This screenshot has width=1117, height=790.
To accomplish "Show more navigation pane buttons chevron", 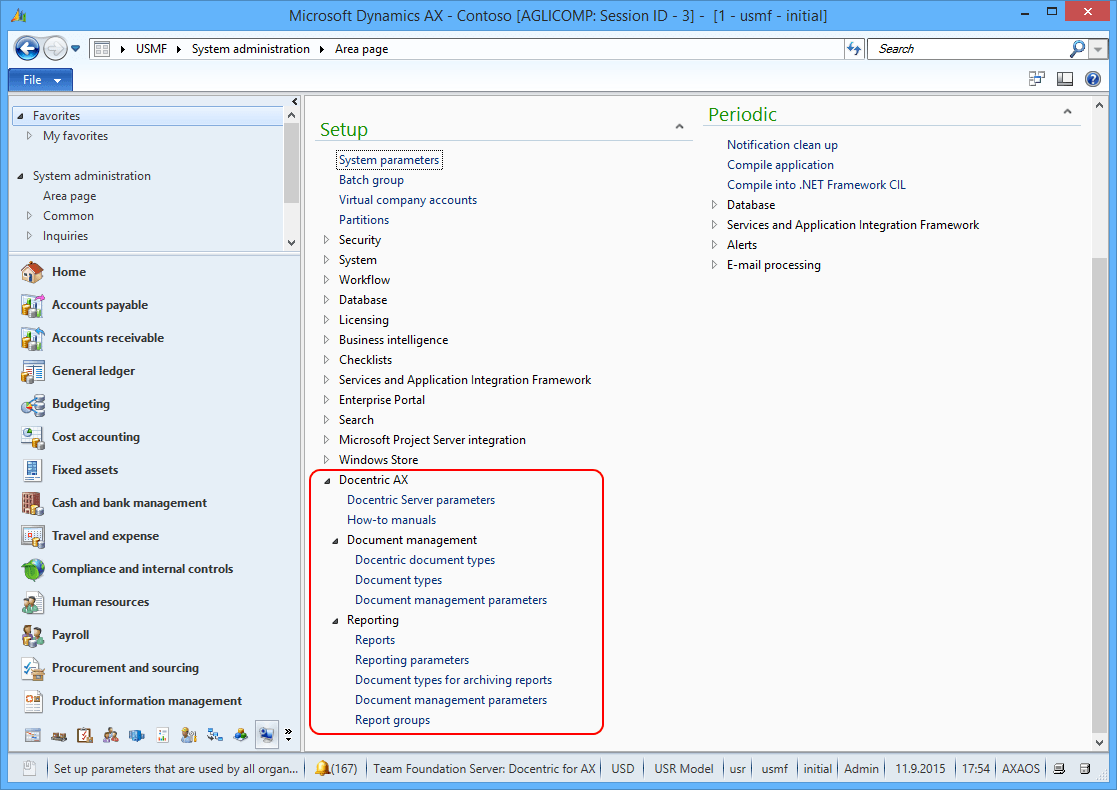I will click(x=288, y=734).
